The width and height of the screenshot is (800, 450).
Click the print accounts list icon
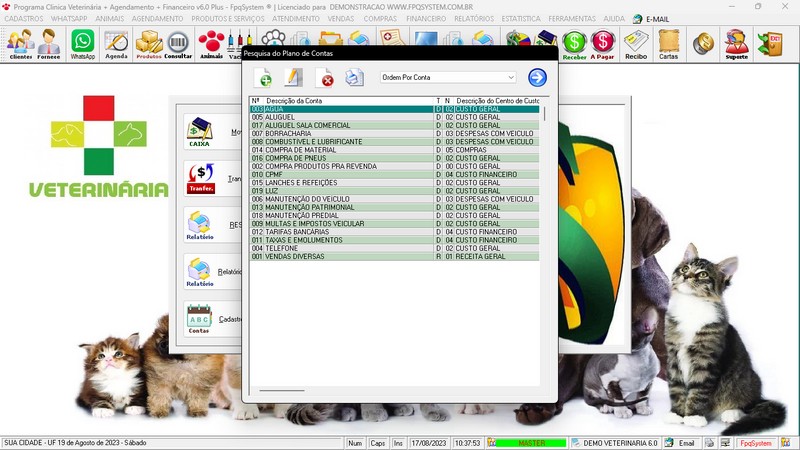354,78
